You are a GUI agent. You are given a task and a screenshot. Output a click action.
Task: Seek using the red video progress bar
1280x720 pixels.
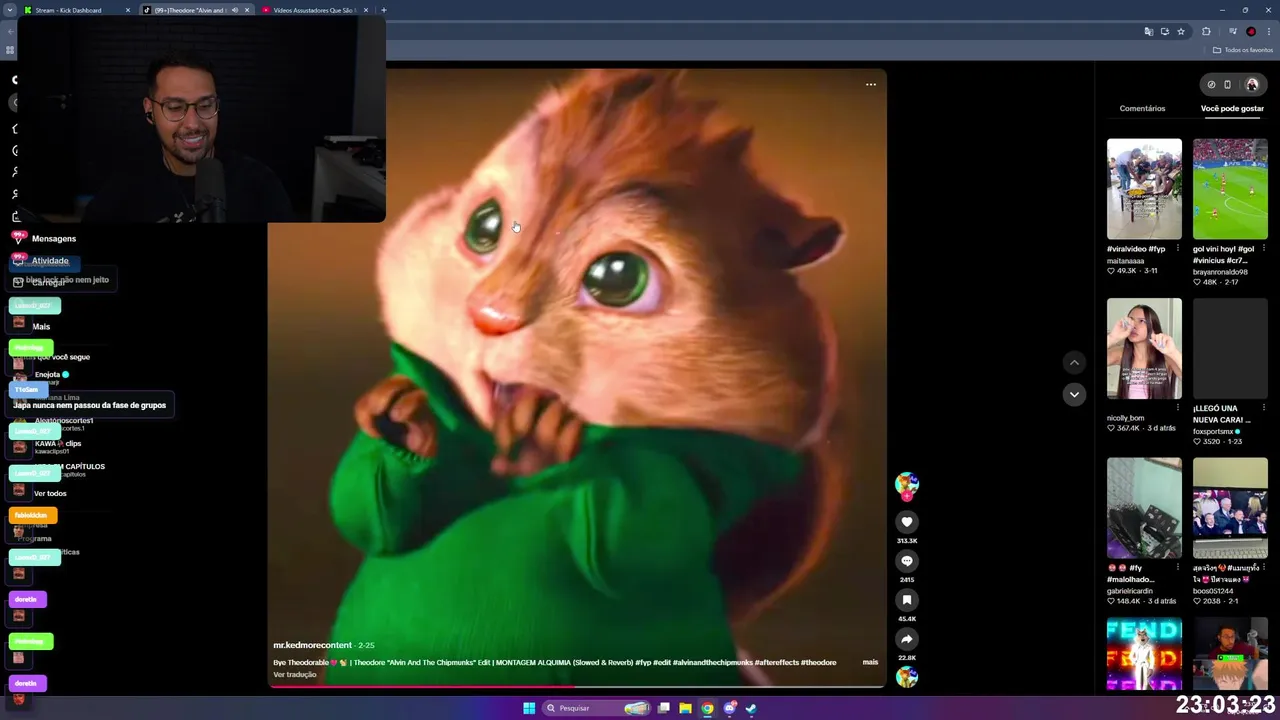tap(577, 687)
